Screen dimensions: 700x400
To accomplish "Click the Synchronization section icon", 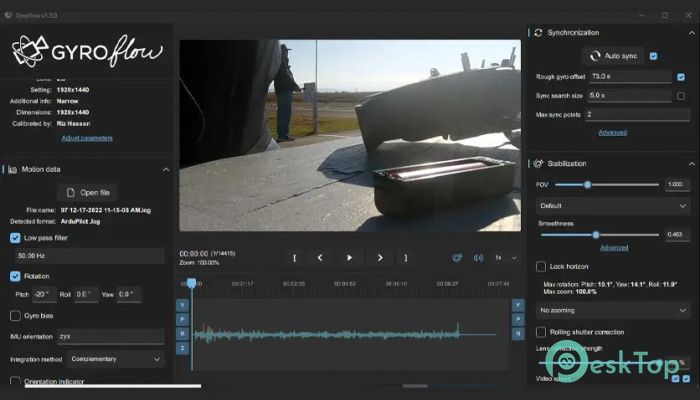I will click(538, 33).
